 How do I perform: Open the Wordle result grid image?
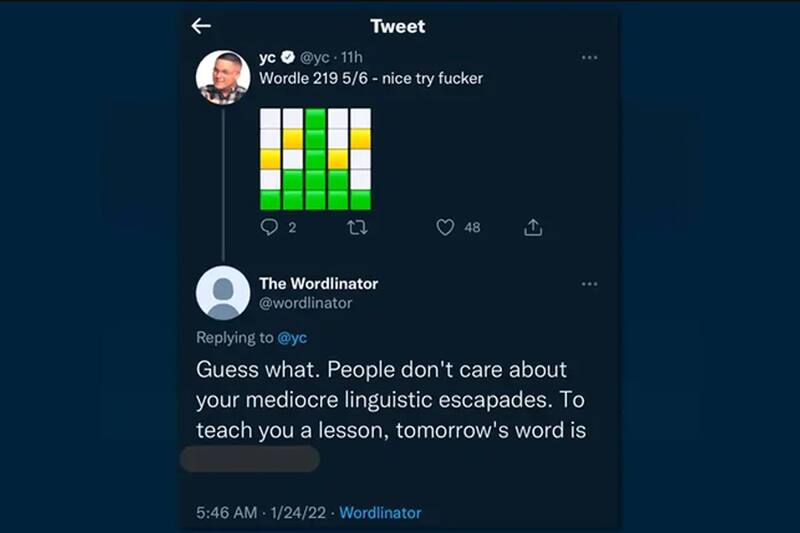pyautogui.click(x=315, y=158)
